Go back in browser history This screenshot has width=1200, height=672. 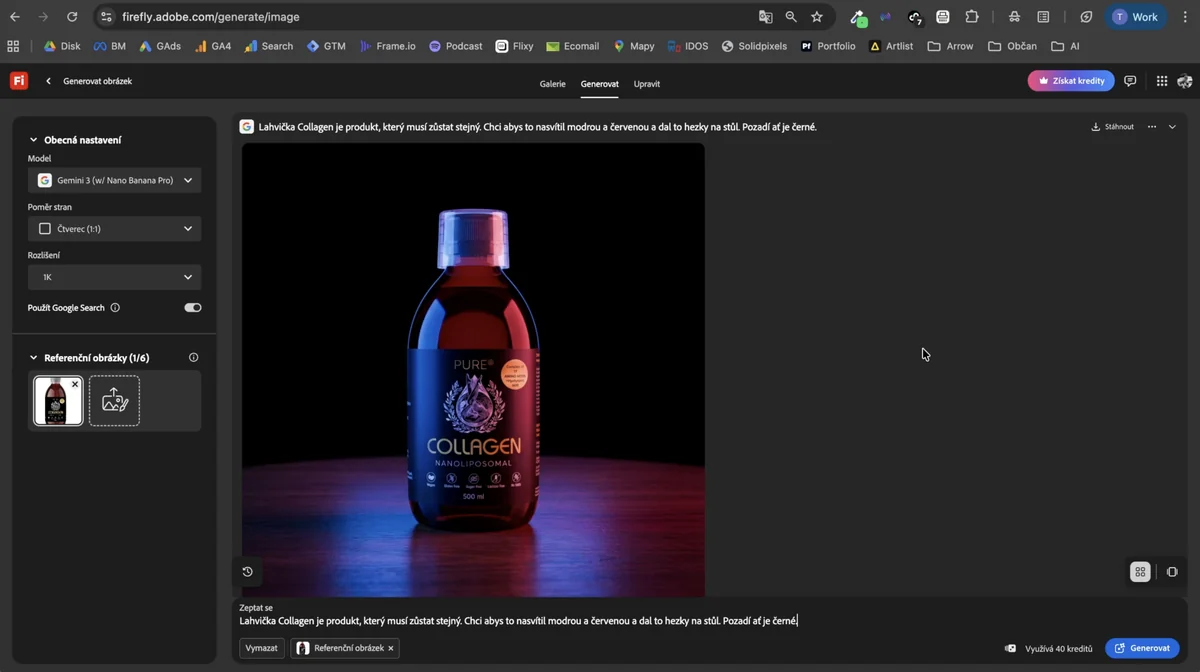click(x=14, y=17)
